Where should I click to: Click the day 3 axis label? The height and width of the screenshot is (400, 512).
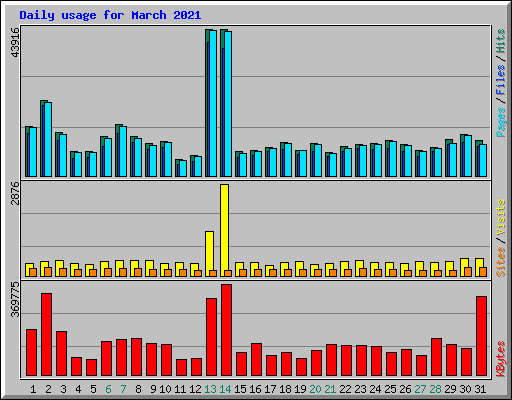[63, 389]
